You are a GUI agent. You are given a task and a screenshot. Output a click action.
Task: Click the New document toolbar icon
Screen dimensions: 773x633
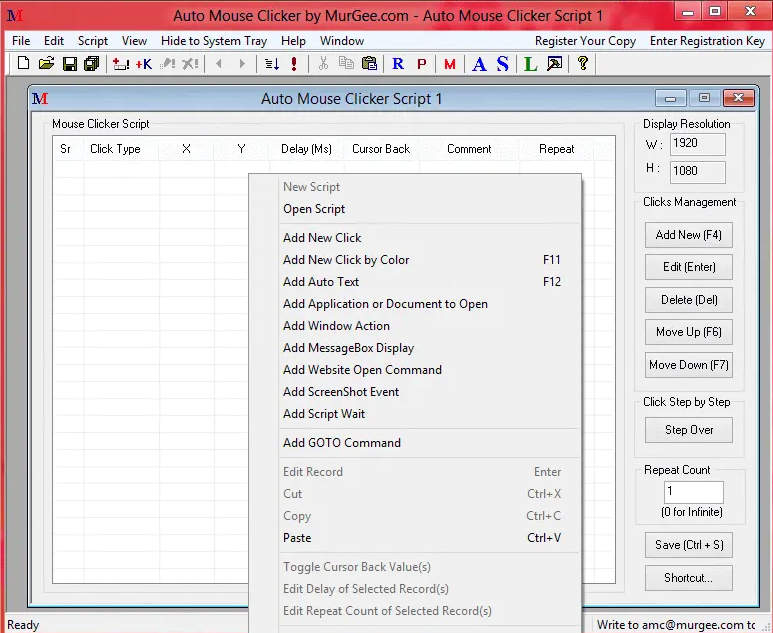[23, 64]
